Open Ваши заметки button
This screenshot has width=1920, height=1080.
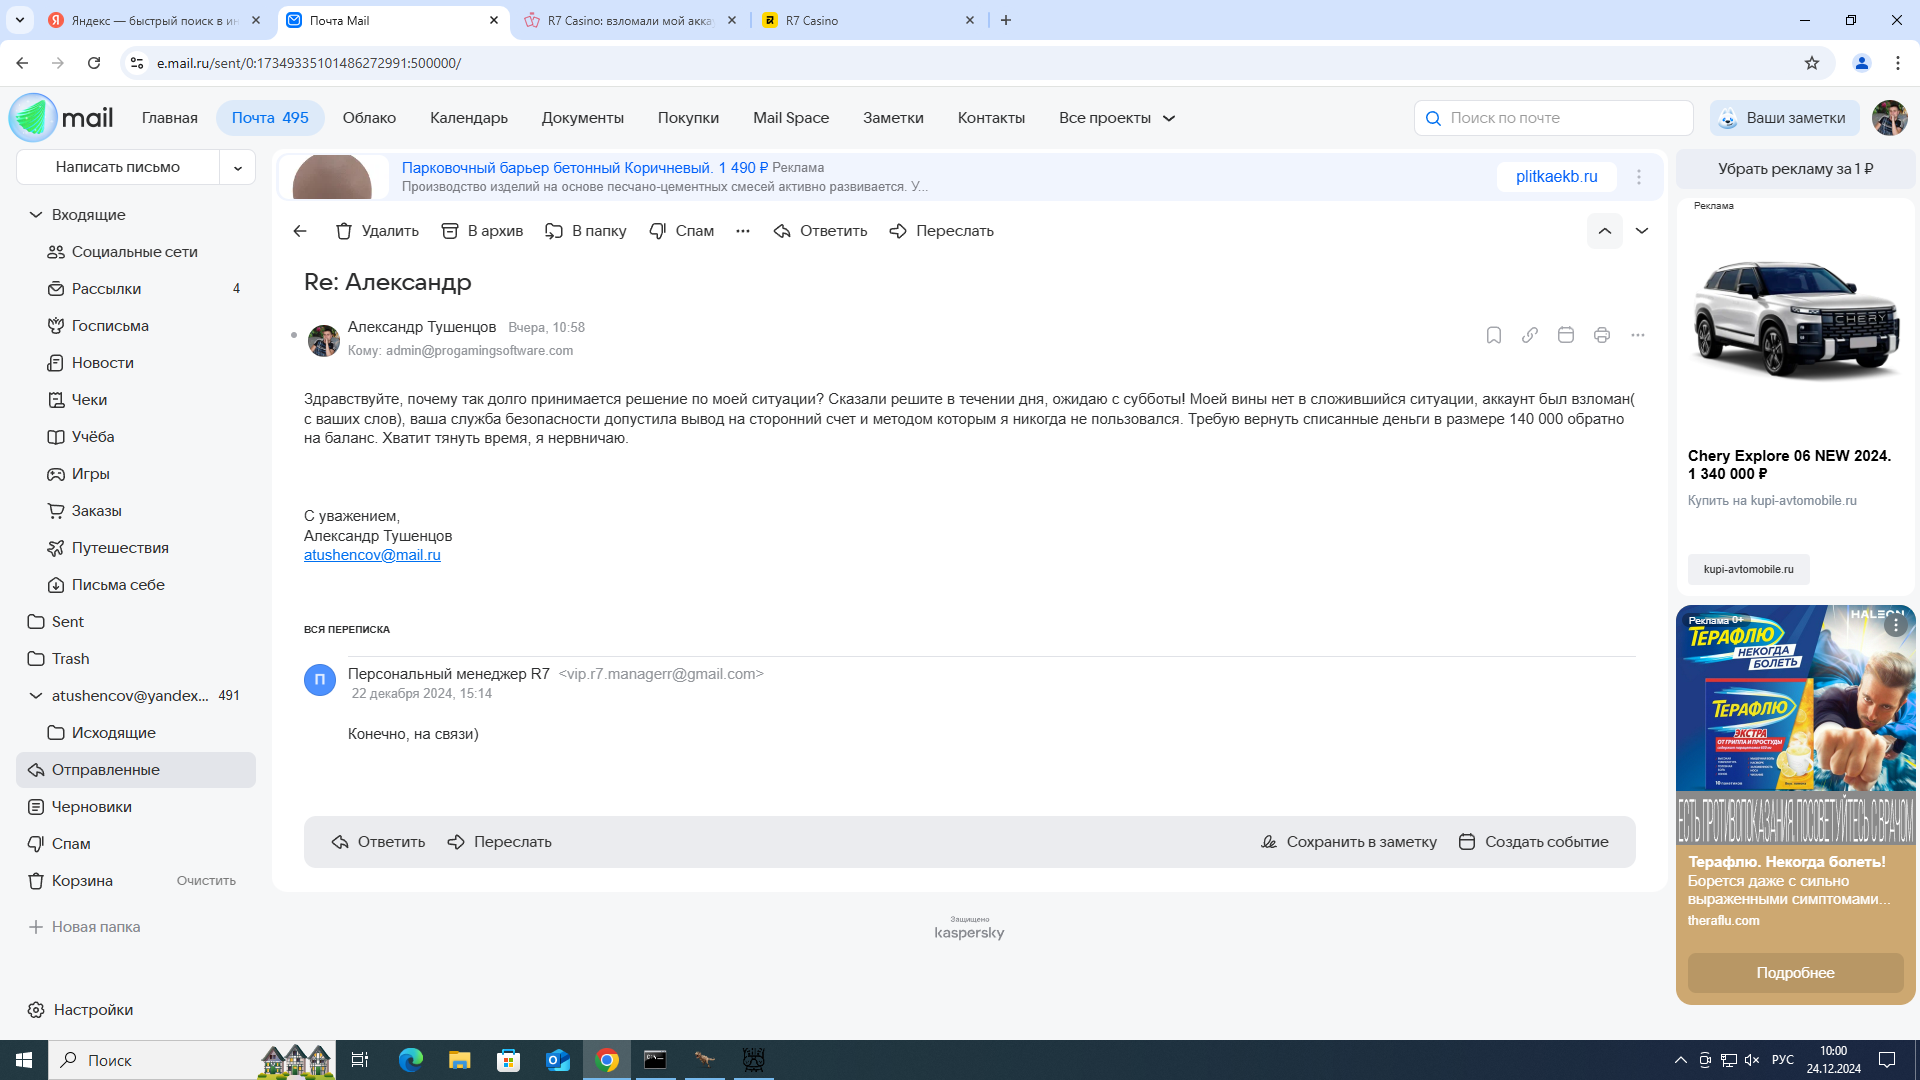1785,118
